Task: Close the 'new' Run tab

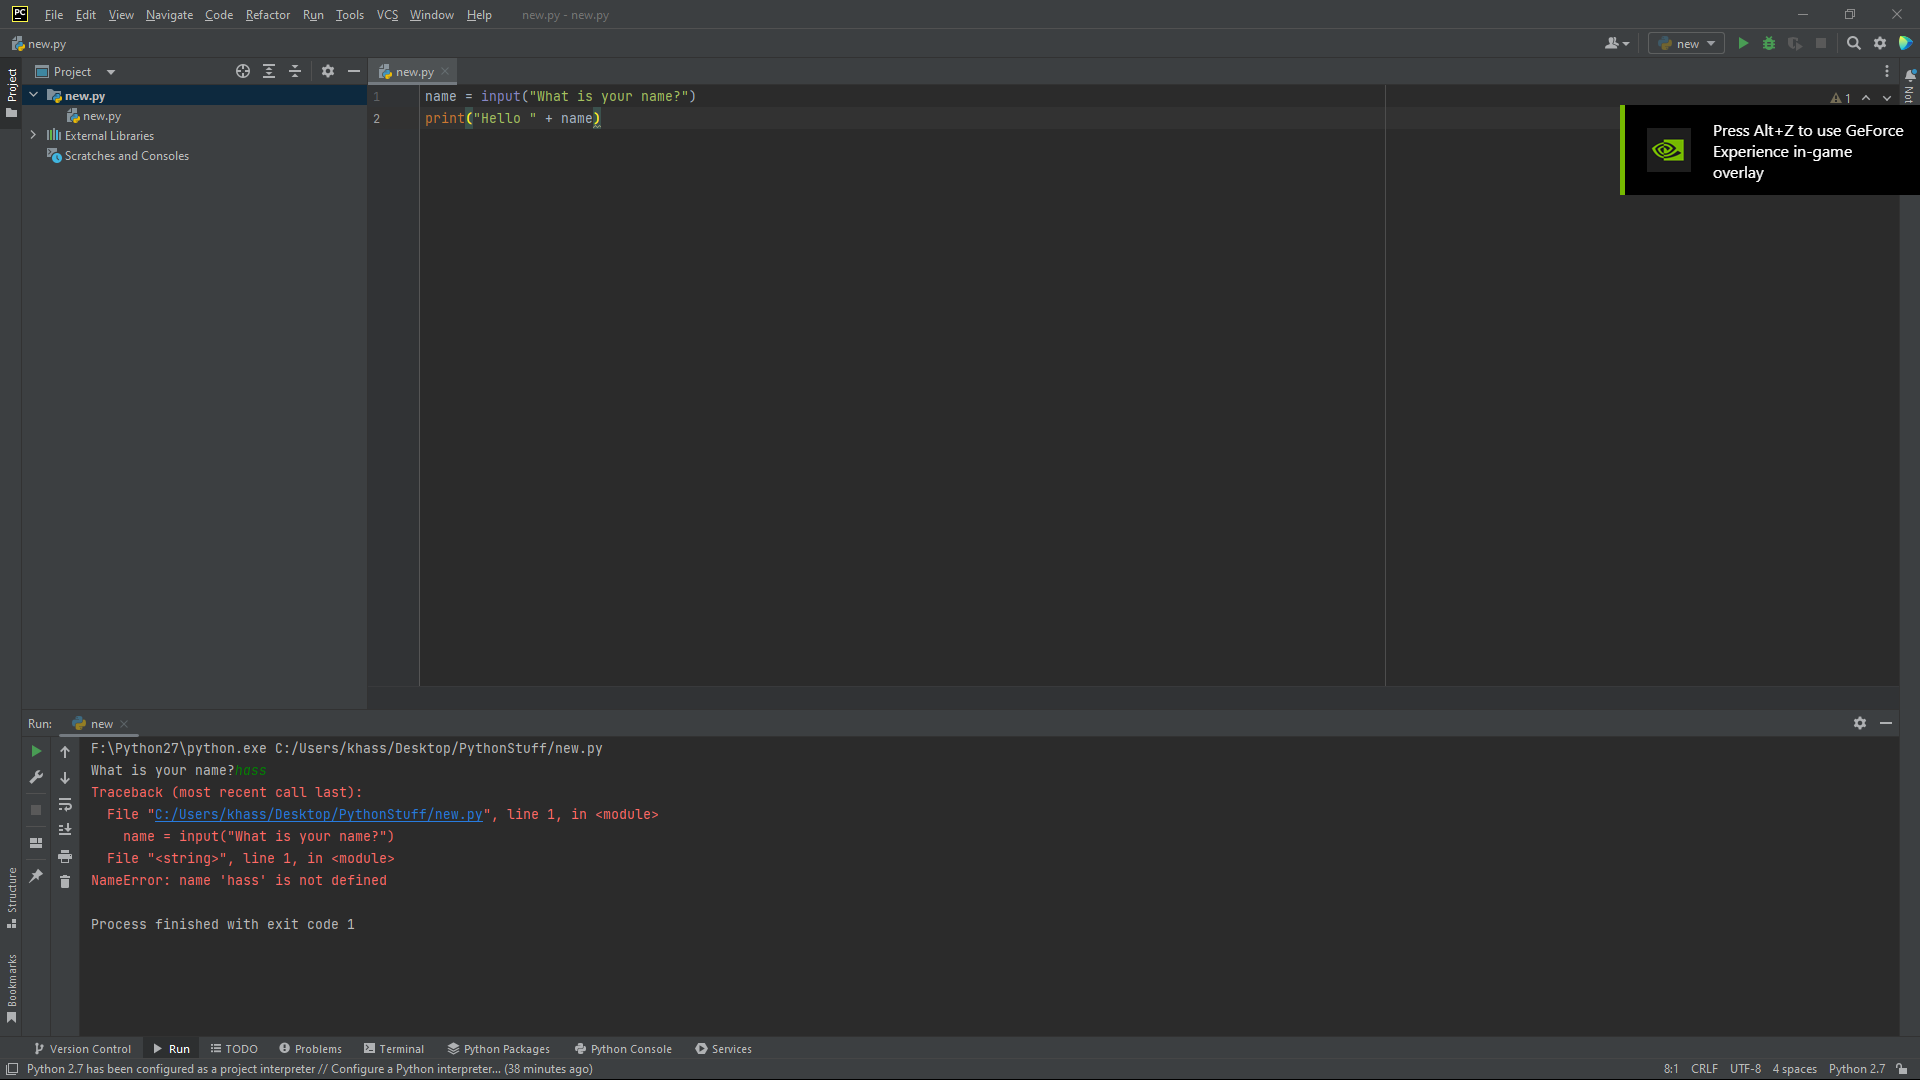Action: pyautogui.click(x=124, y=724)
